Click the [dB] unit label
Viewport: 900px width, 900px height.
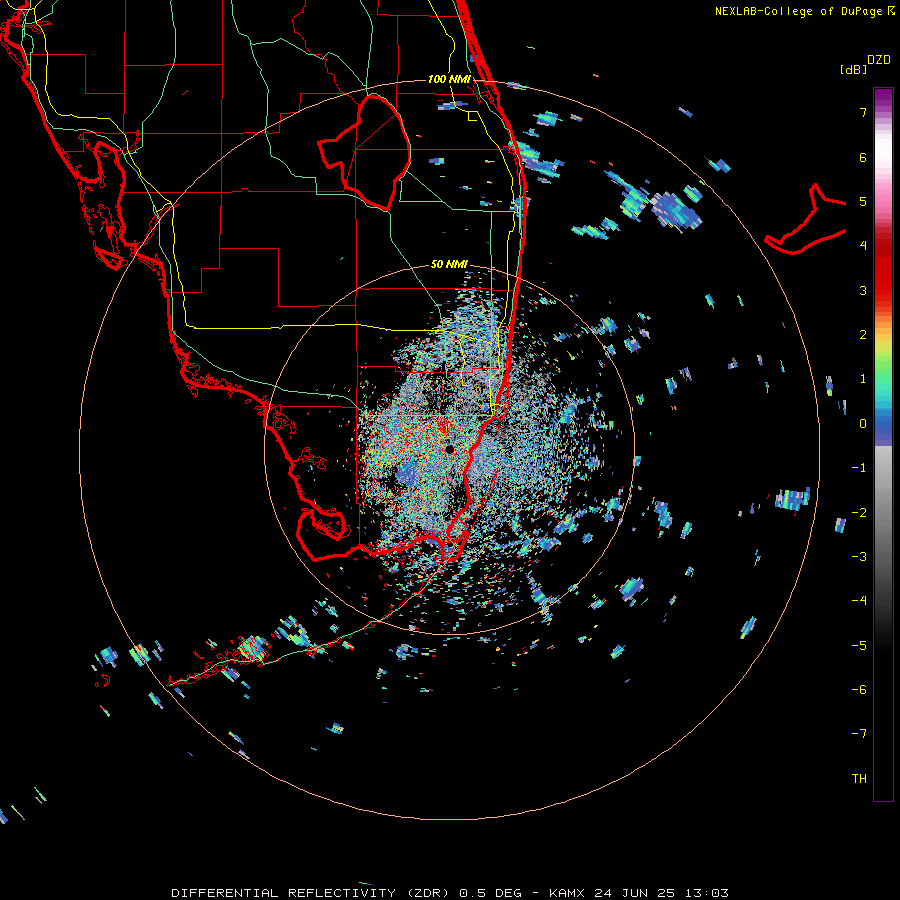[853, 69]
